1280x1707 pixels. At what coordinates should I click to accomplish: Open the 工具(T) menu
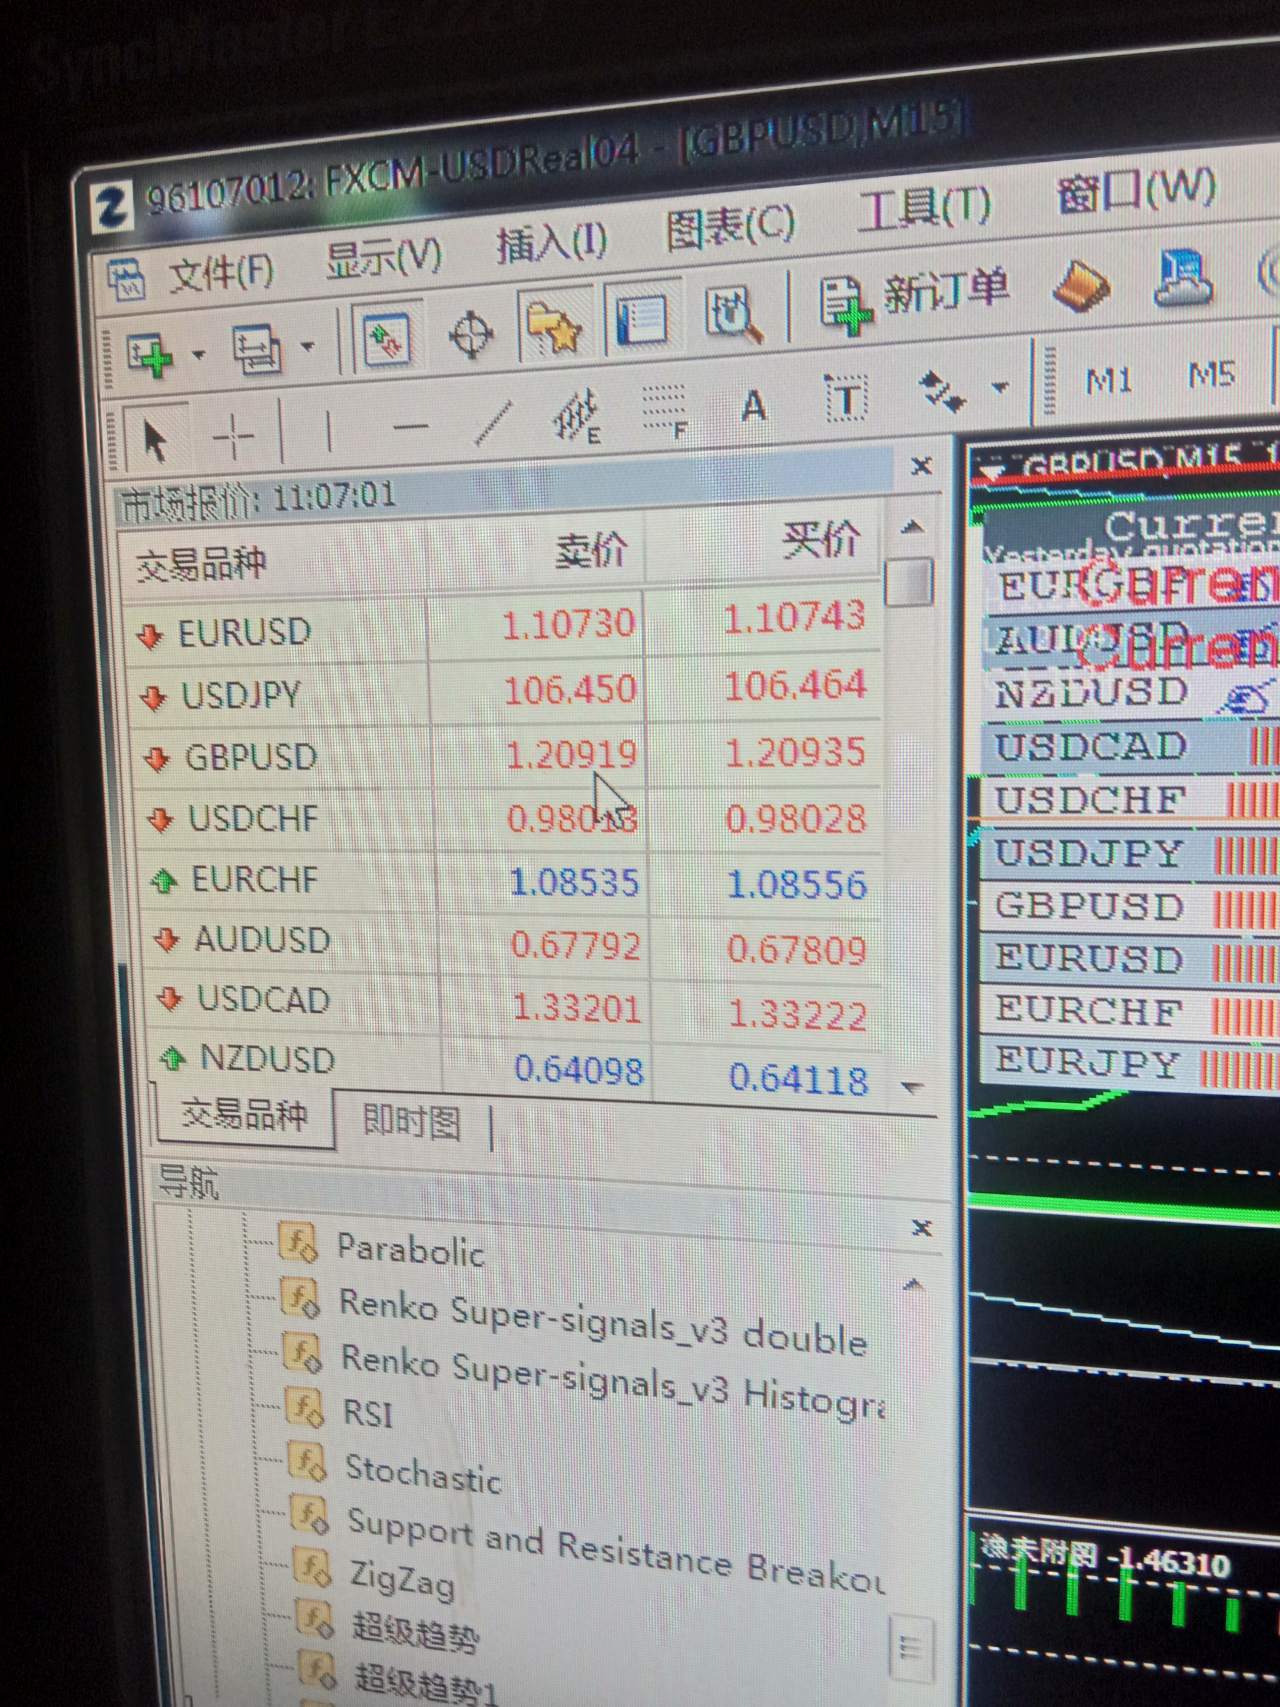coord(925,209)
